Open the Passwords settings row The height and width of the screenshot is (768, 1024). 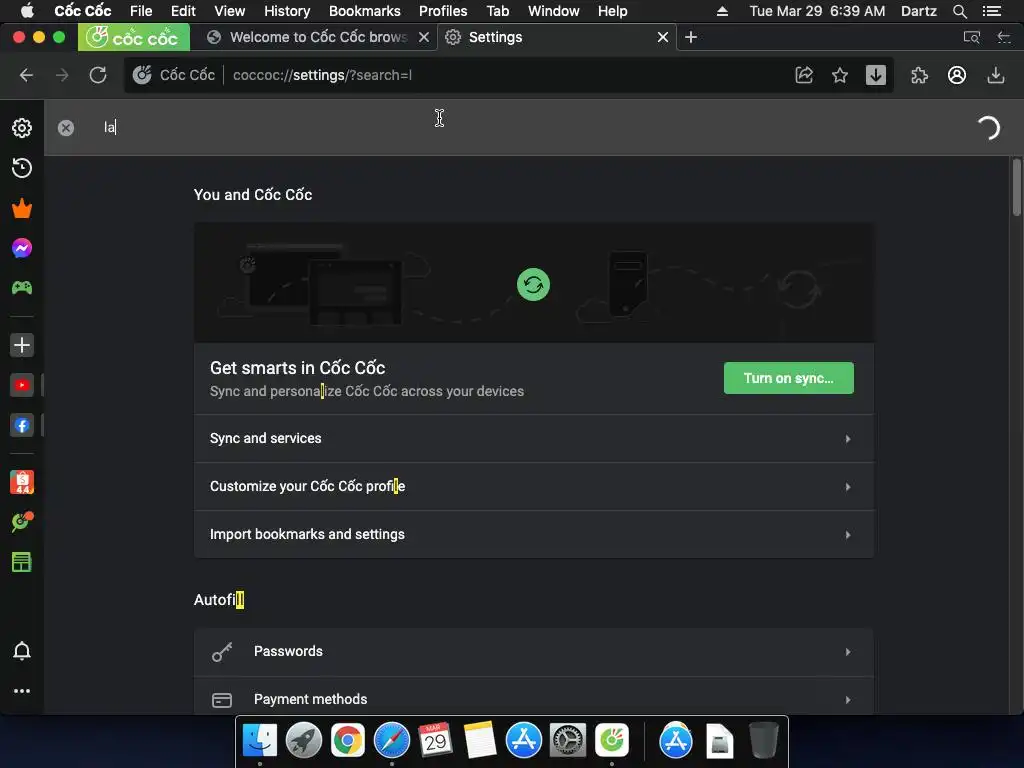coord(534,652)
